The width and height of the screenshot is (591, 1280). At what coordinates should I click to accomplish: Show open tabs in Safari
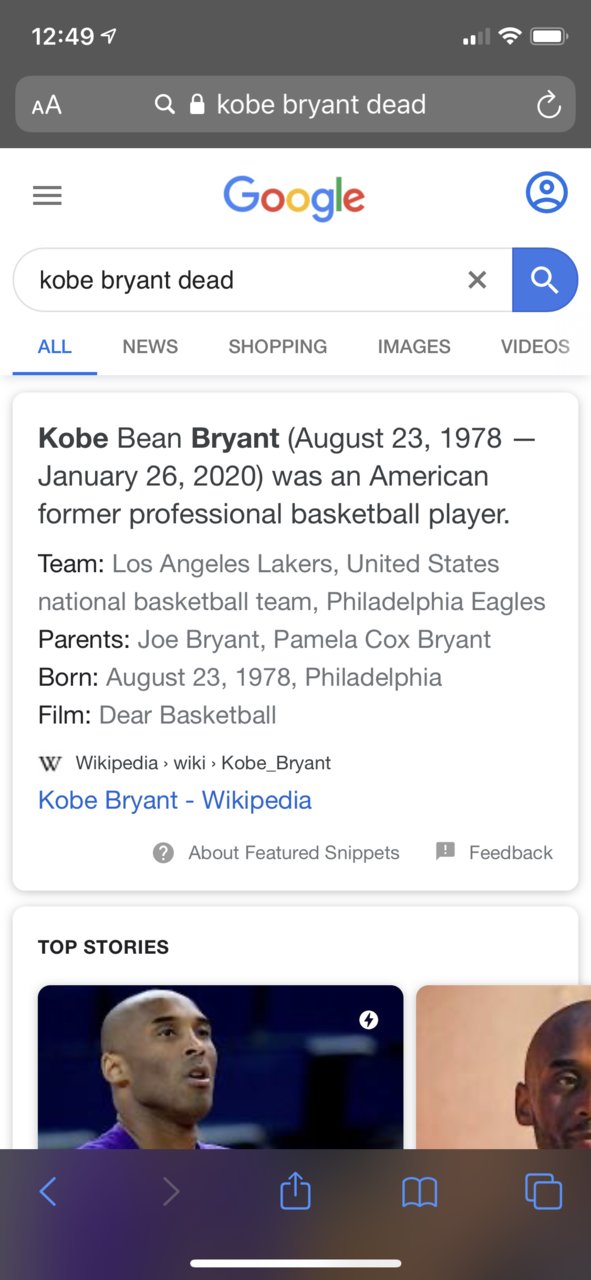[x=543, y=1191]
